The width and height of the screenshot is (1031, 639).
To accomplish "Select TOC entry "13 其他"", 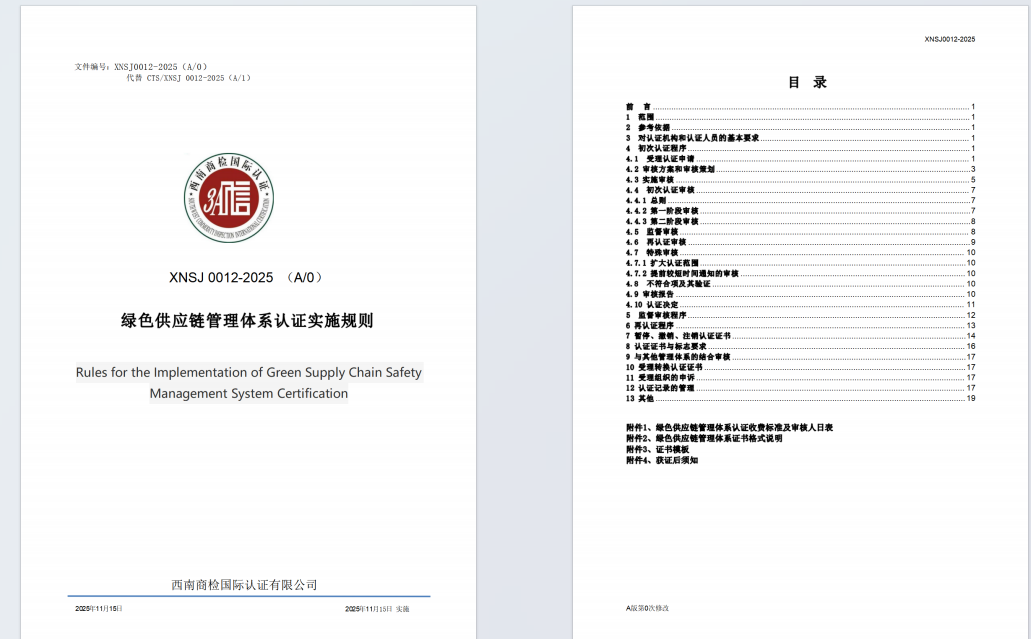I will [x=640, y=398].
